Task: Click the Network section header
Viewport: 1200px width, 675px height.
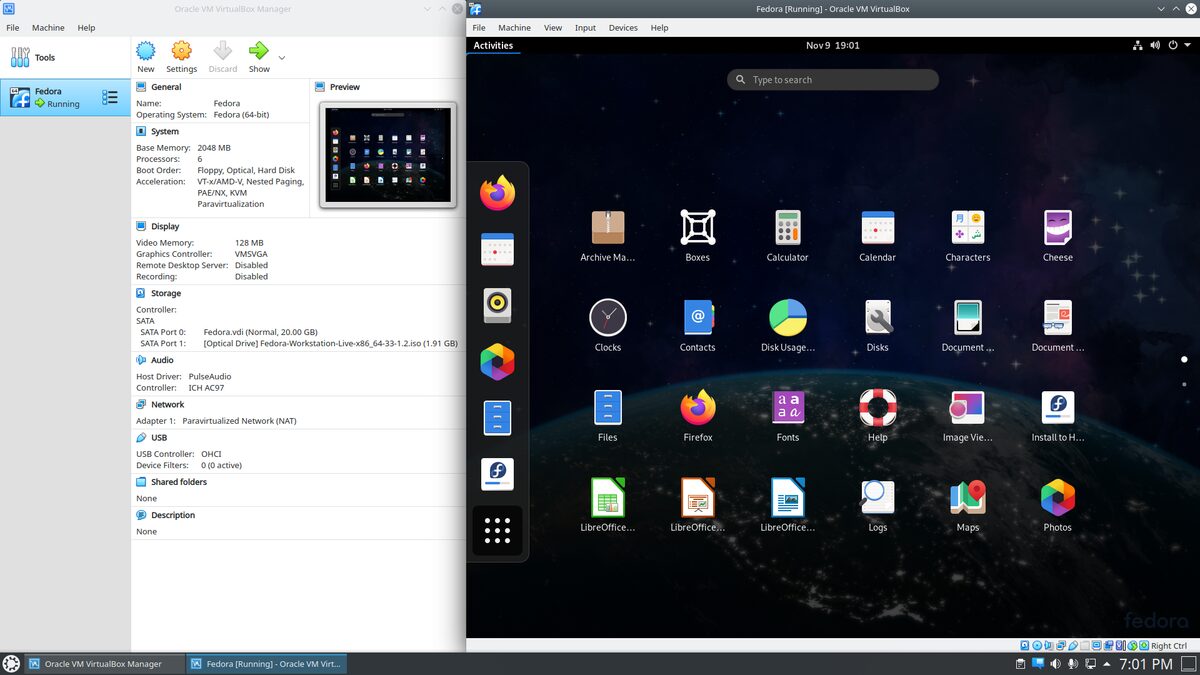Action: tap(167, 404)
